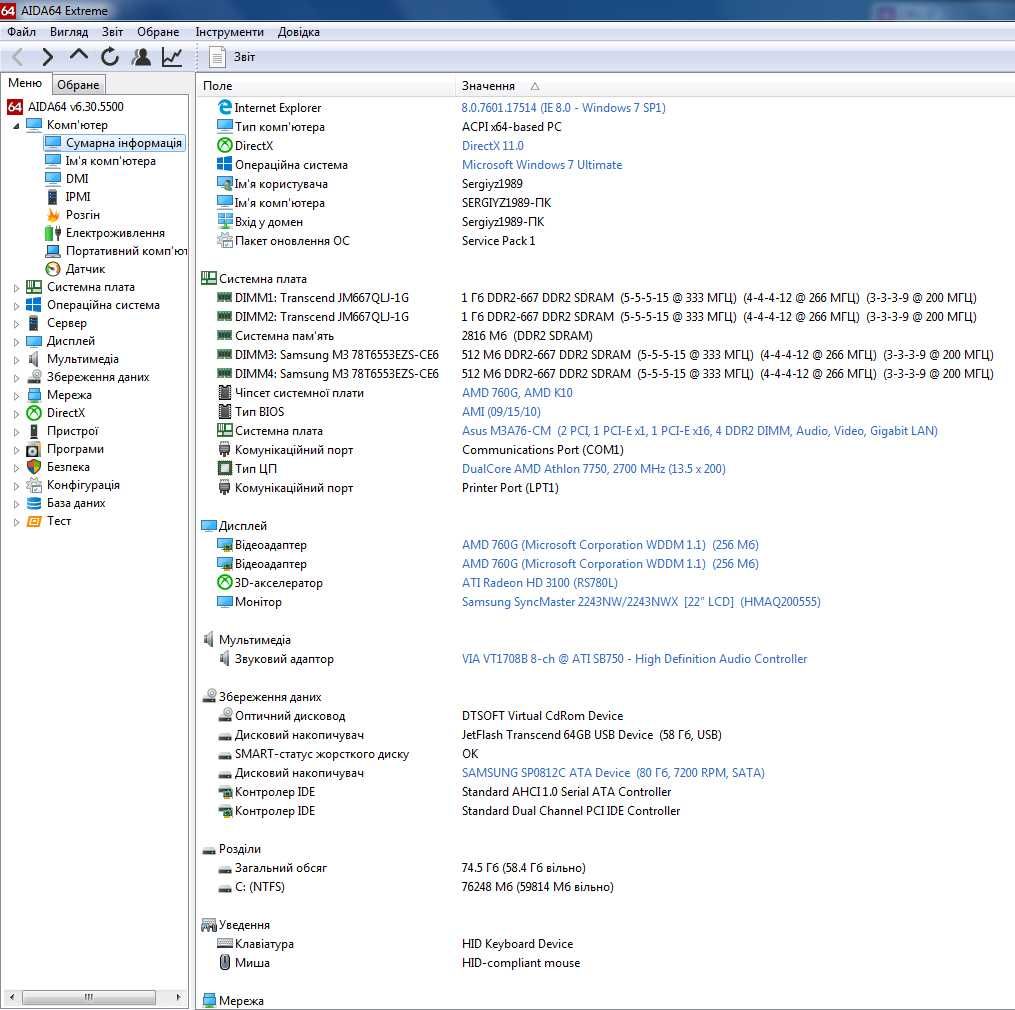1015x1010 pixels.
Task: Open the Microsoft Windows 7 Ultimate link
Action: (x=542, y=164)
